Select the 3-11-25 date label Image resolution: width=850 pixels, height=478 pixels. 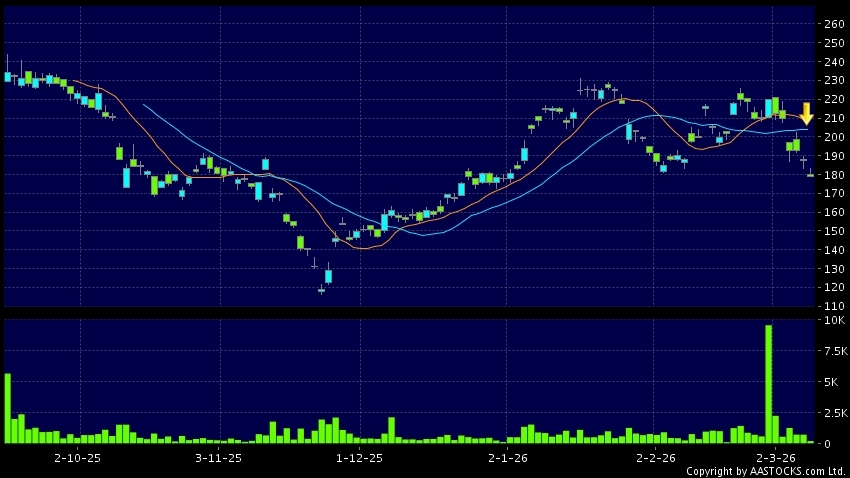(218, 457)
